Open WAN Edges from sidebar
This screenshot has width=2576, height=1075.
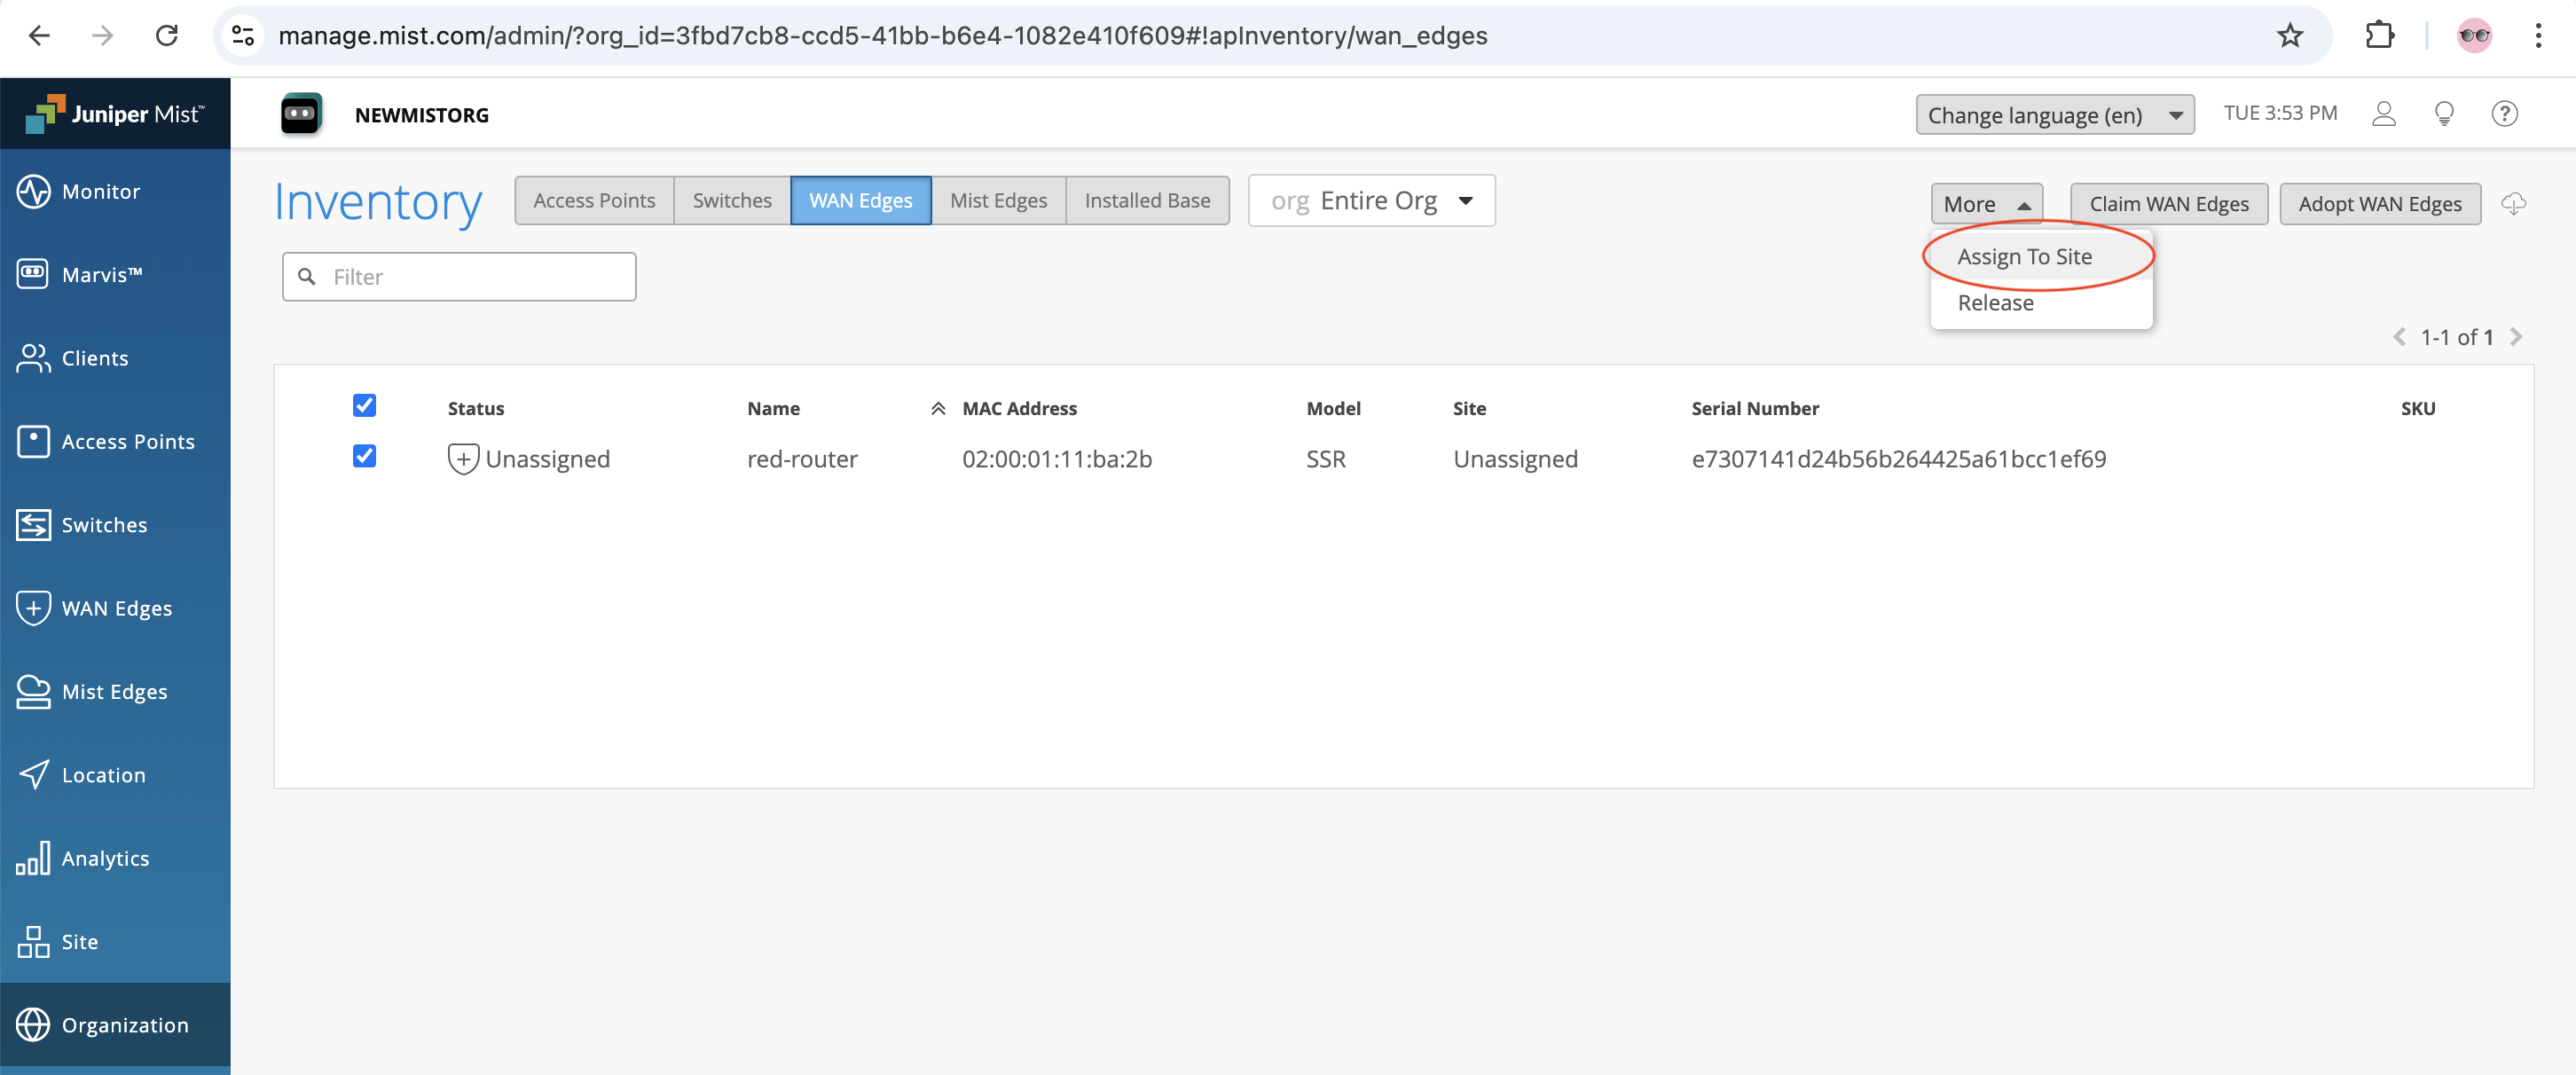[x=115, y=608]
